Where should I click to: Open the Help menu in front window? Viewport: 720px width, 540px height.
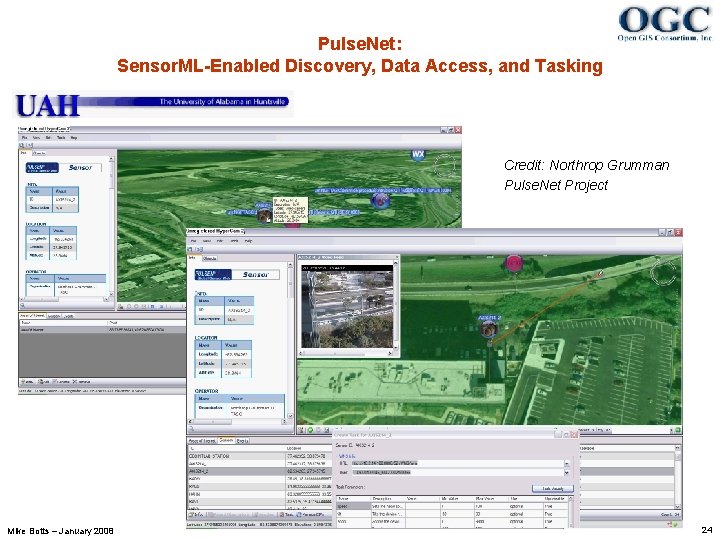click(x=248, y=241)
